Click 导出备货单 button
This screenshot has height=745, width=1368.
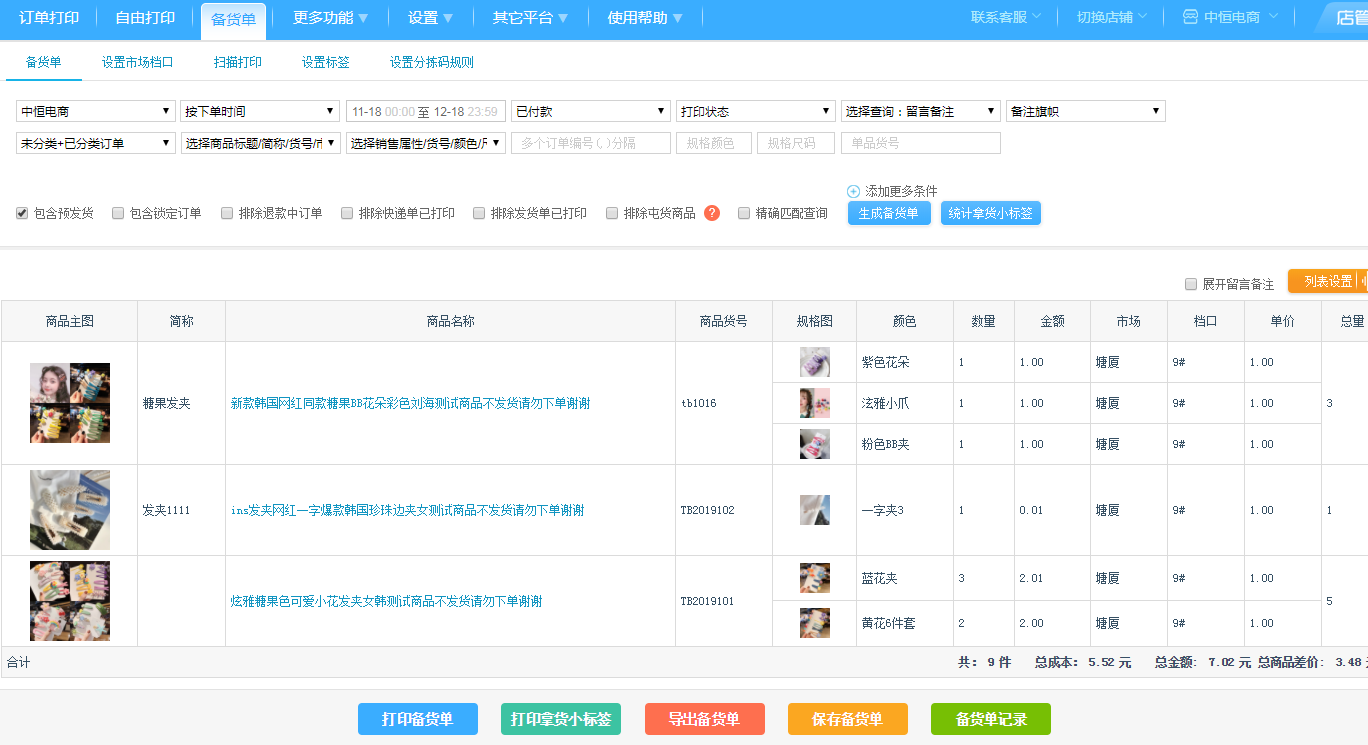[705, 719]
